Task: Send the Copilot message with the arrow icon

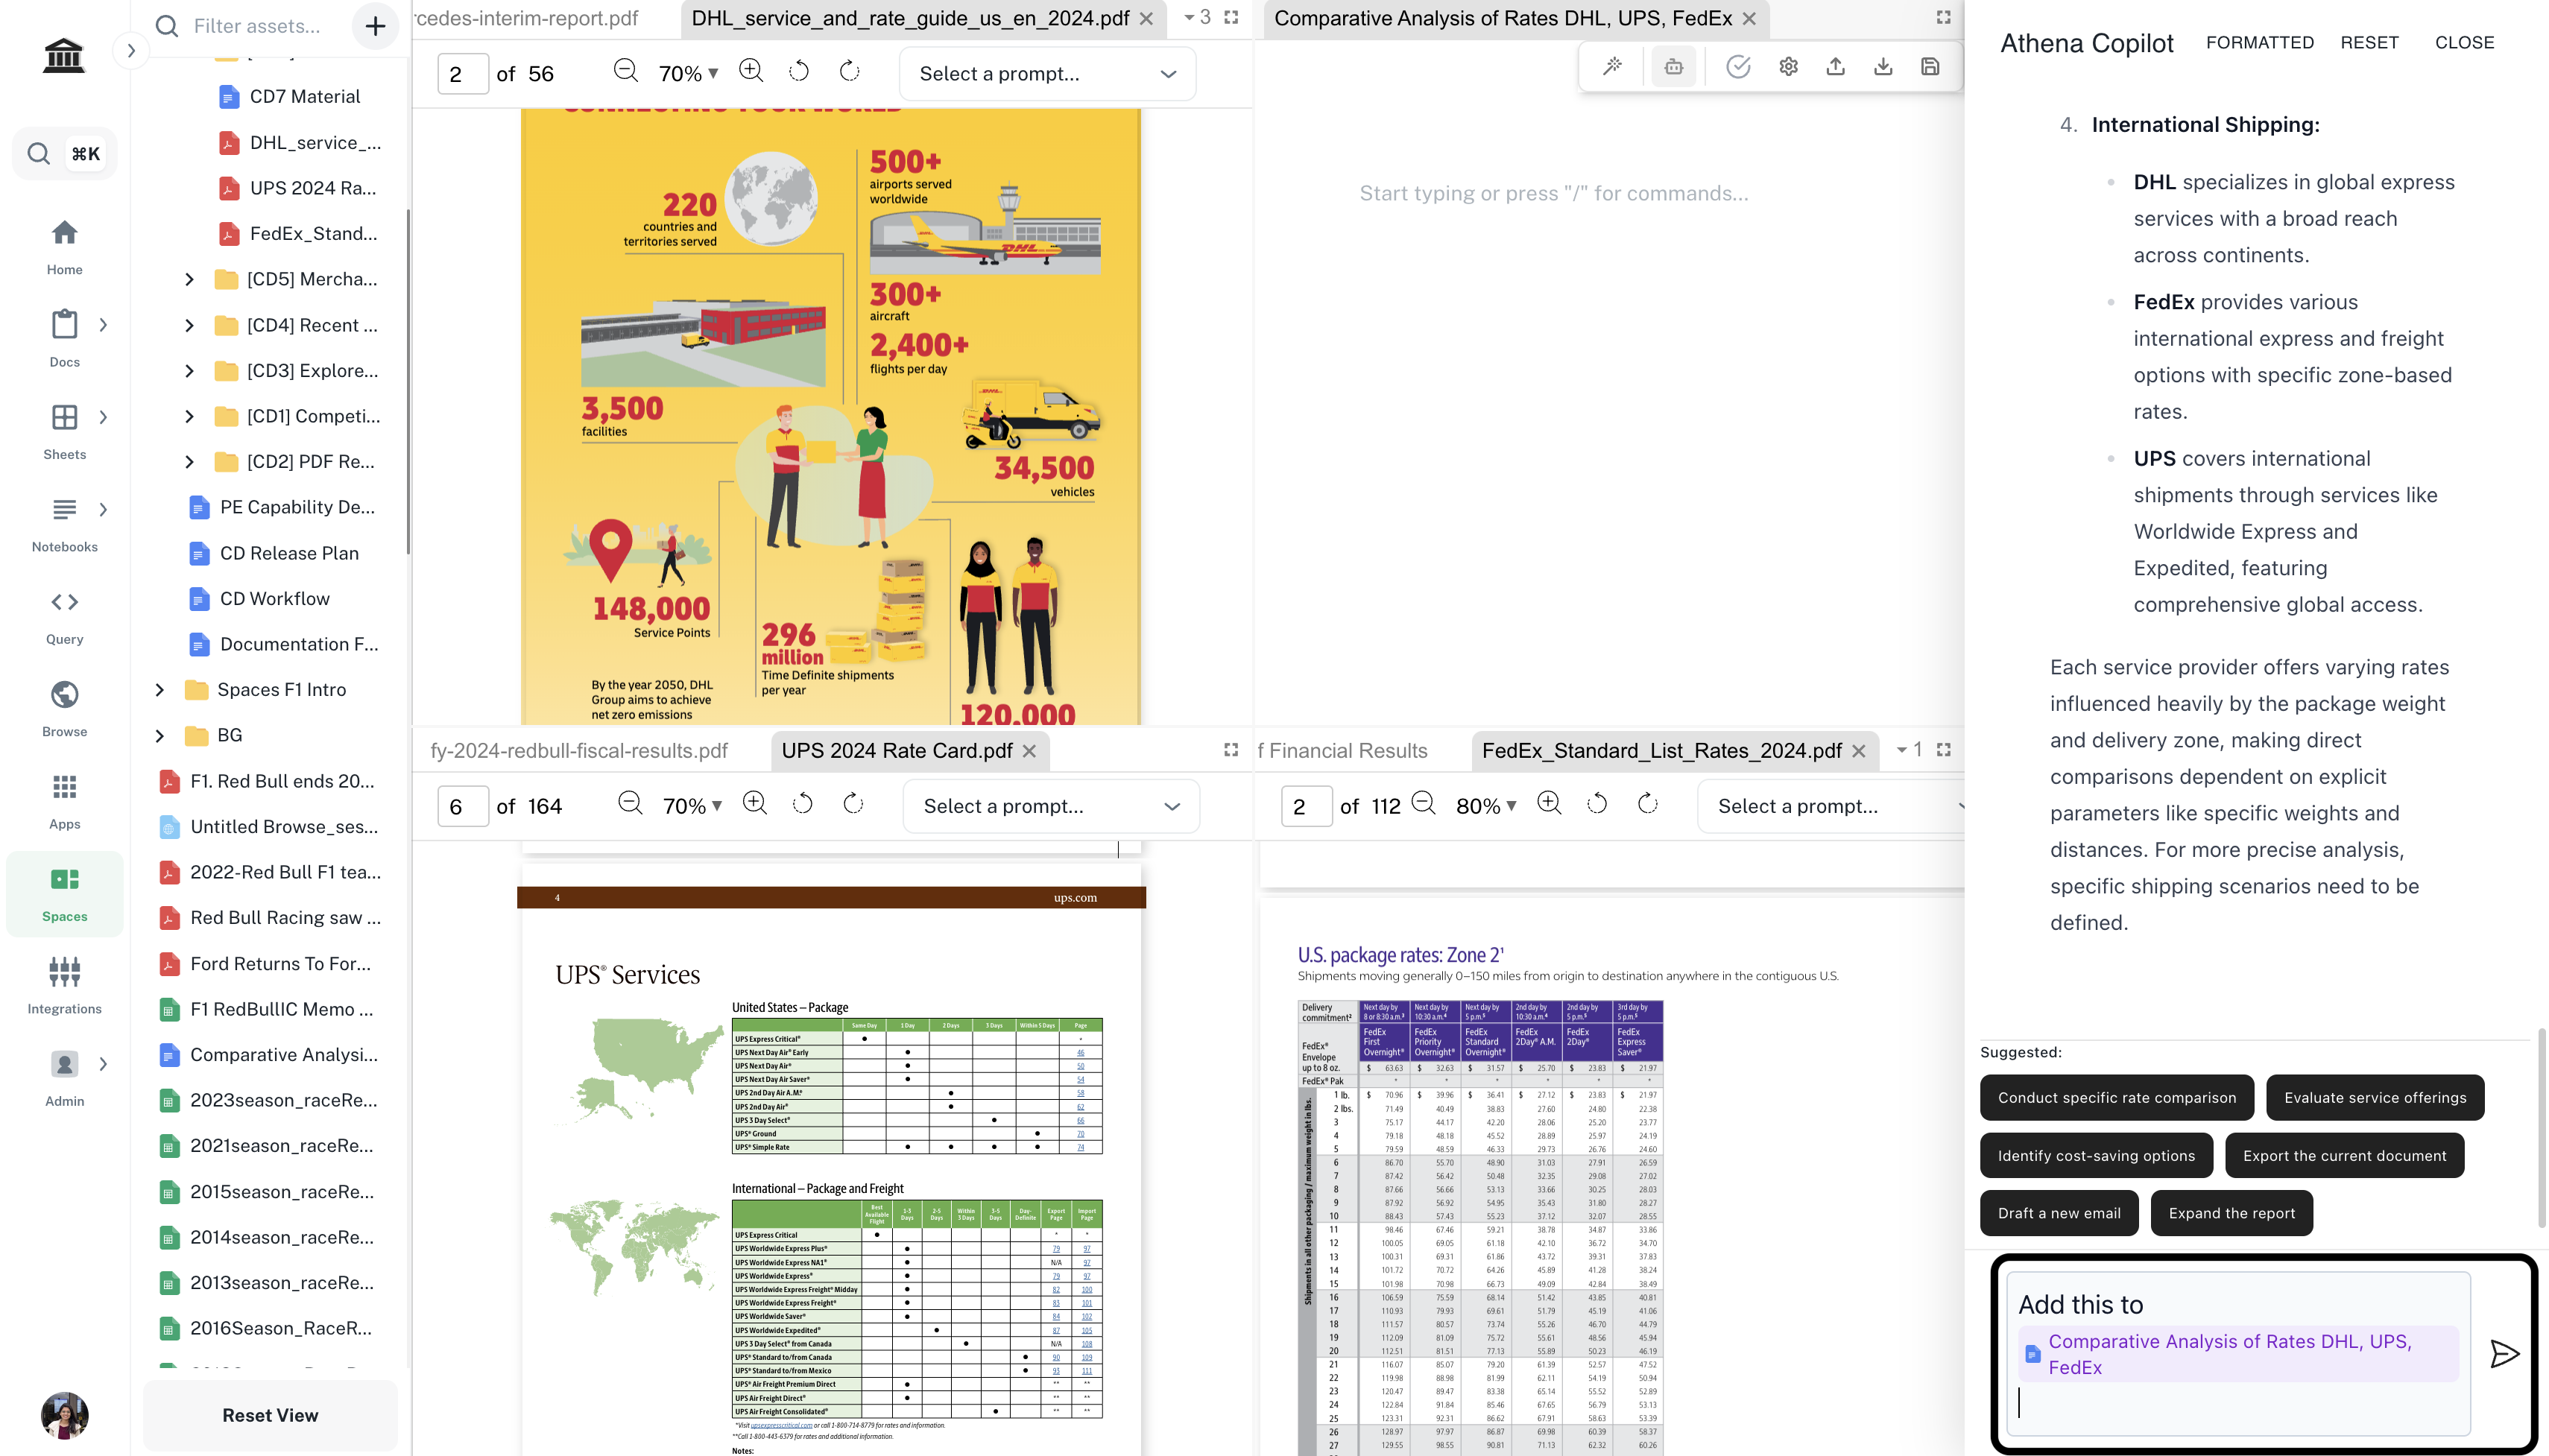Action: click(x=2504, y=1353)
